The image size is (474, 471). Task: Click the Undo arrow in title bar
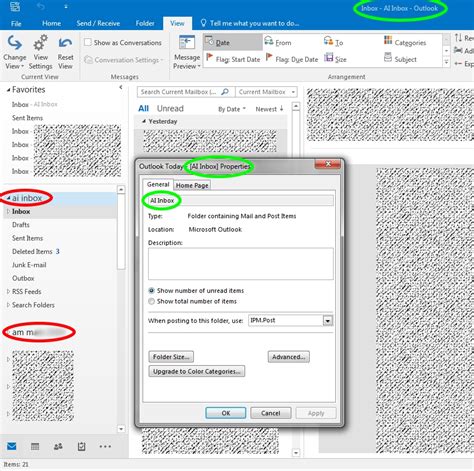pos(41,7)
